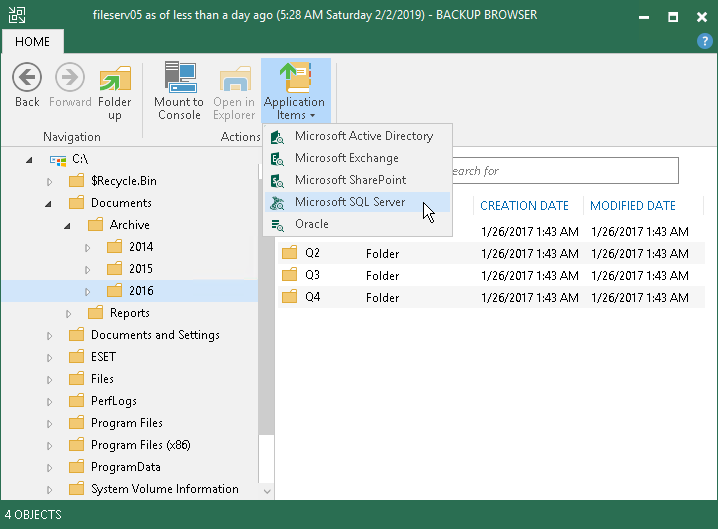Select Microsoft Exchange menu entry

click(346, 158)
